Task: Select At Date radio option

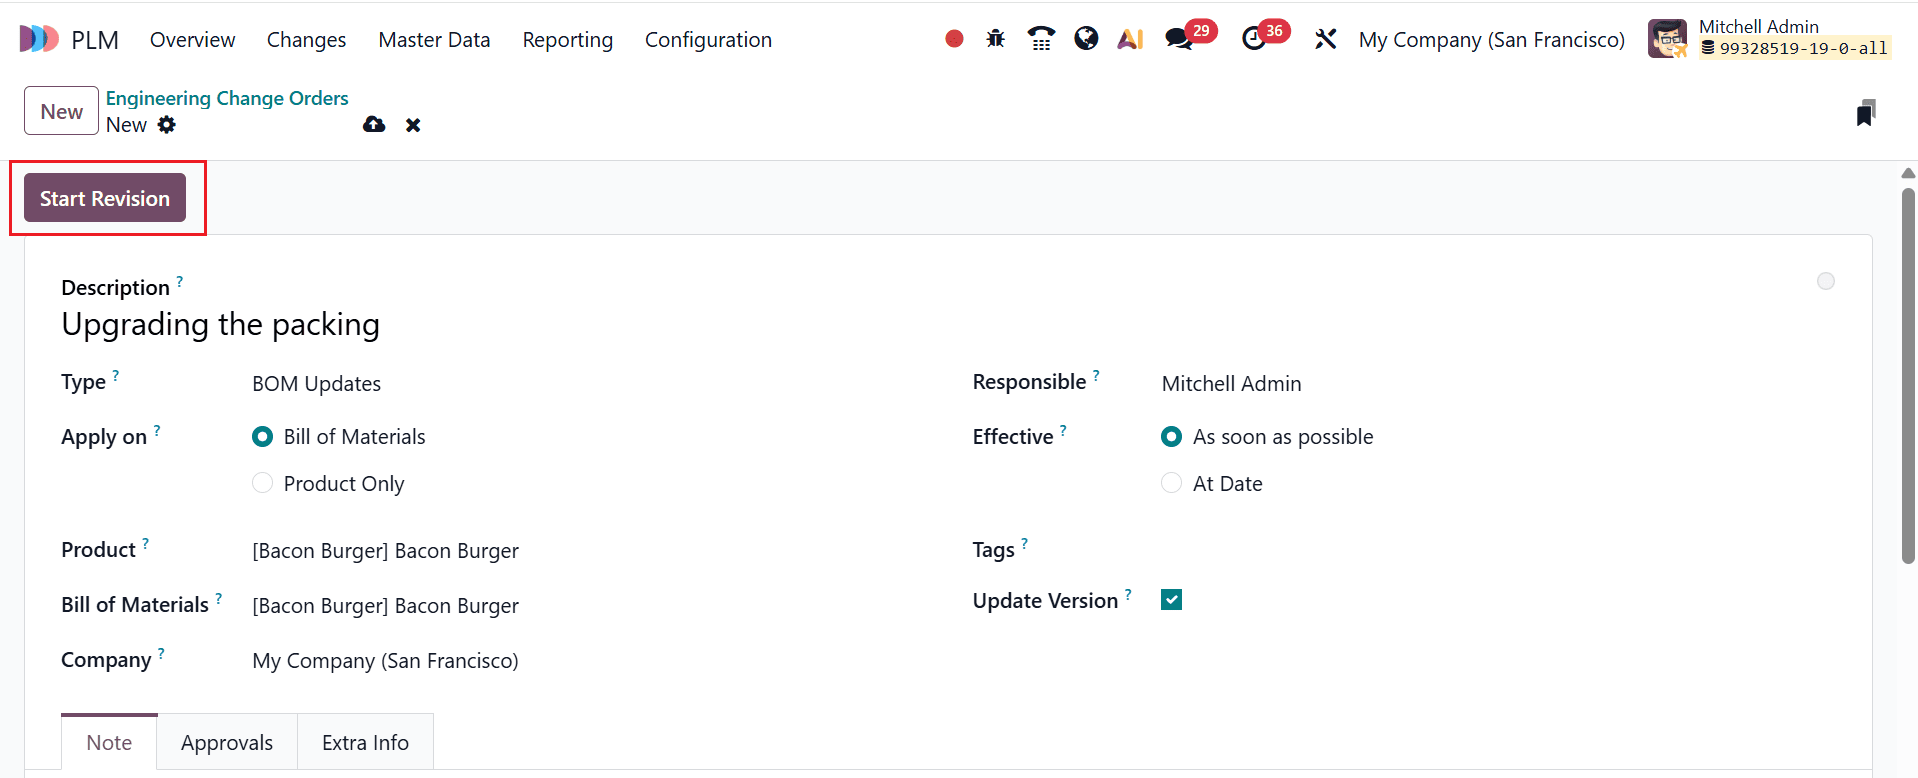Action: (1171, 483)
